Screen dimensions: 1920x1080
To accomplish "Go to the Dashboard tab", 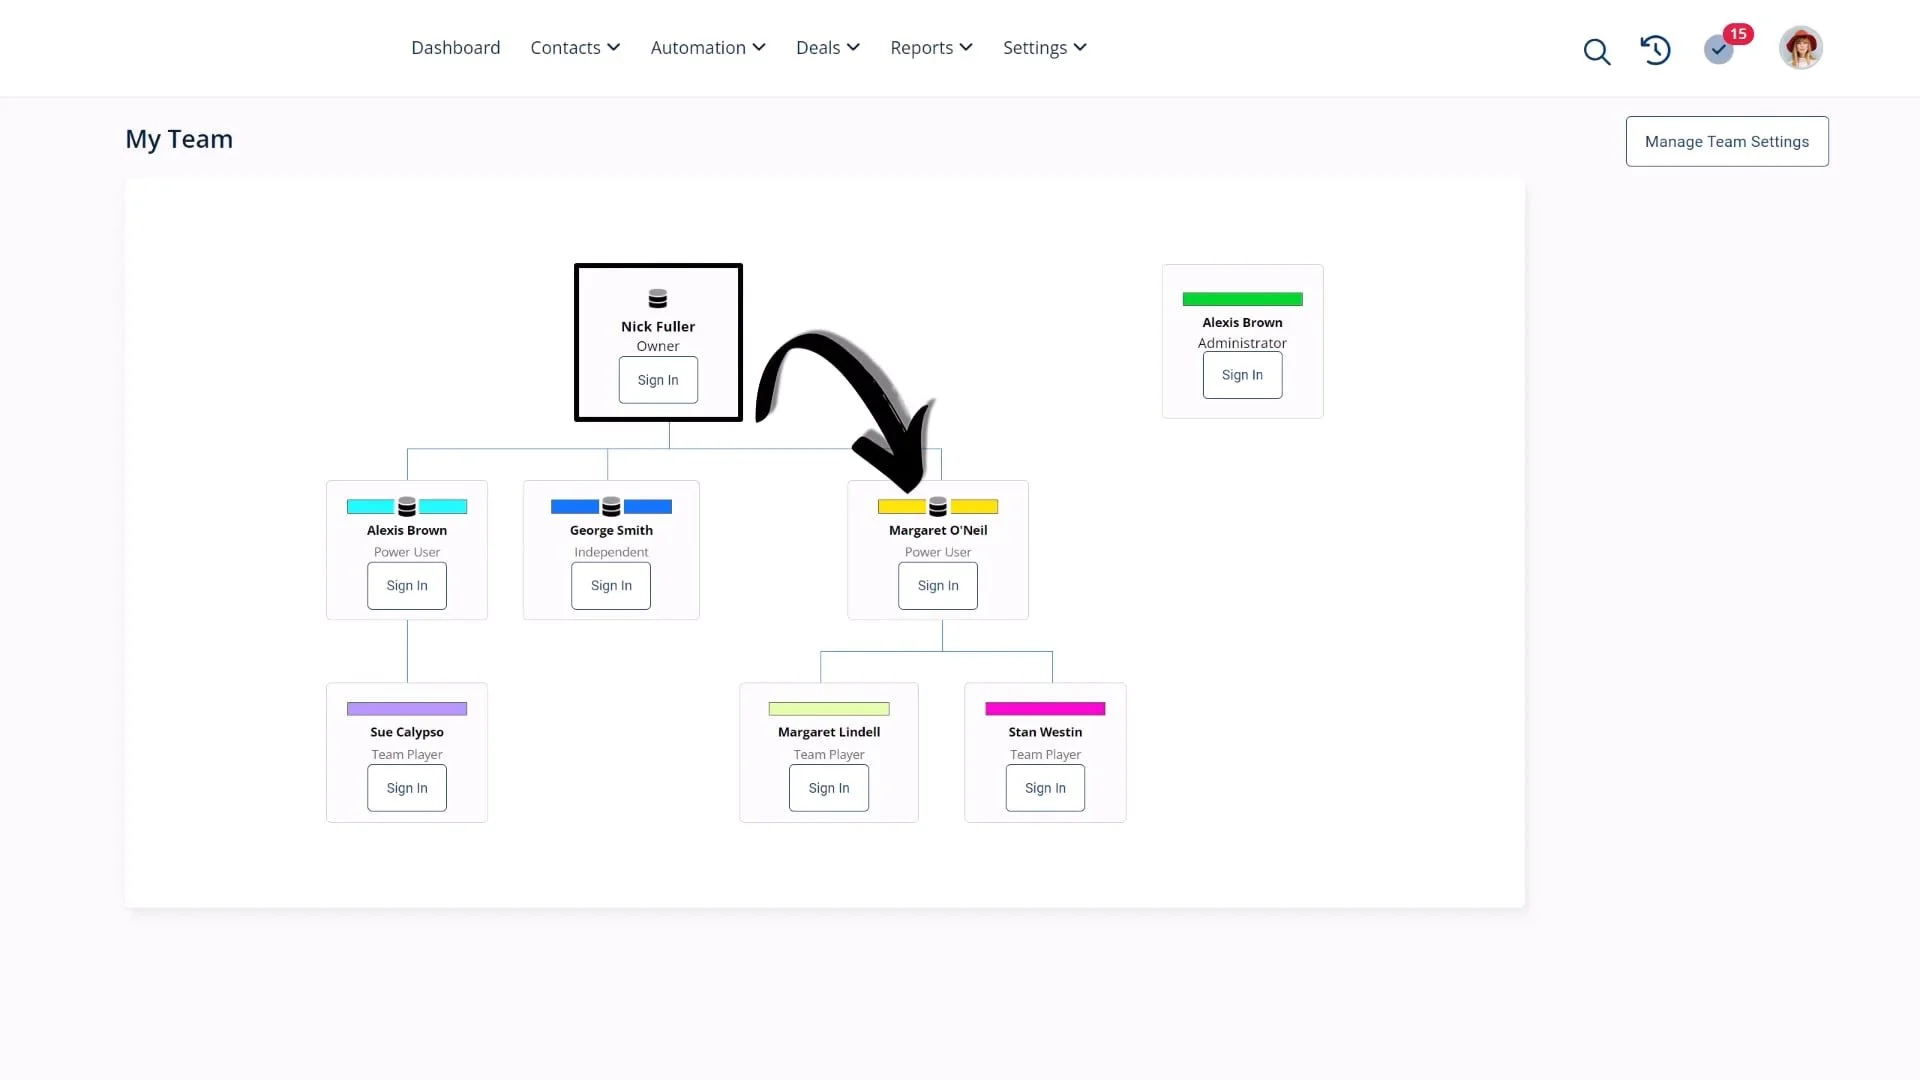I will [455, 48].
